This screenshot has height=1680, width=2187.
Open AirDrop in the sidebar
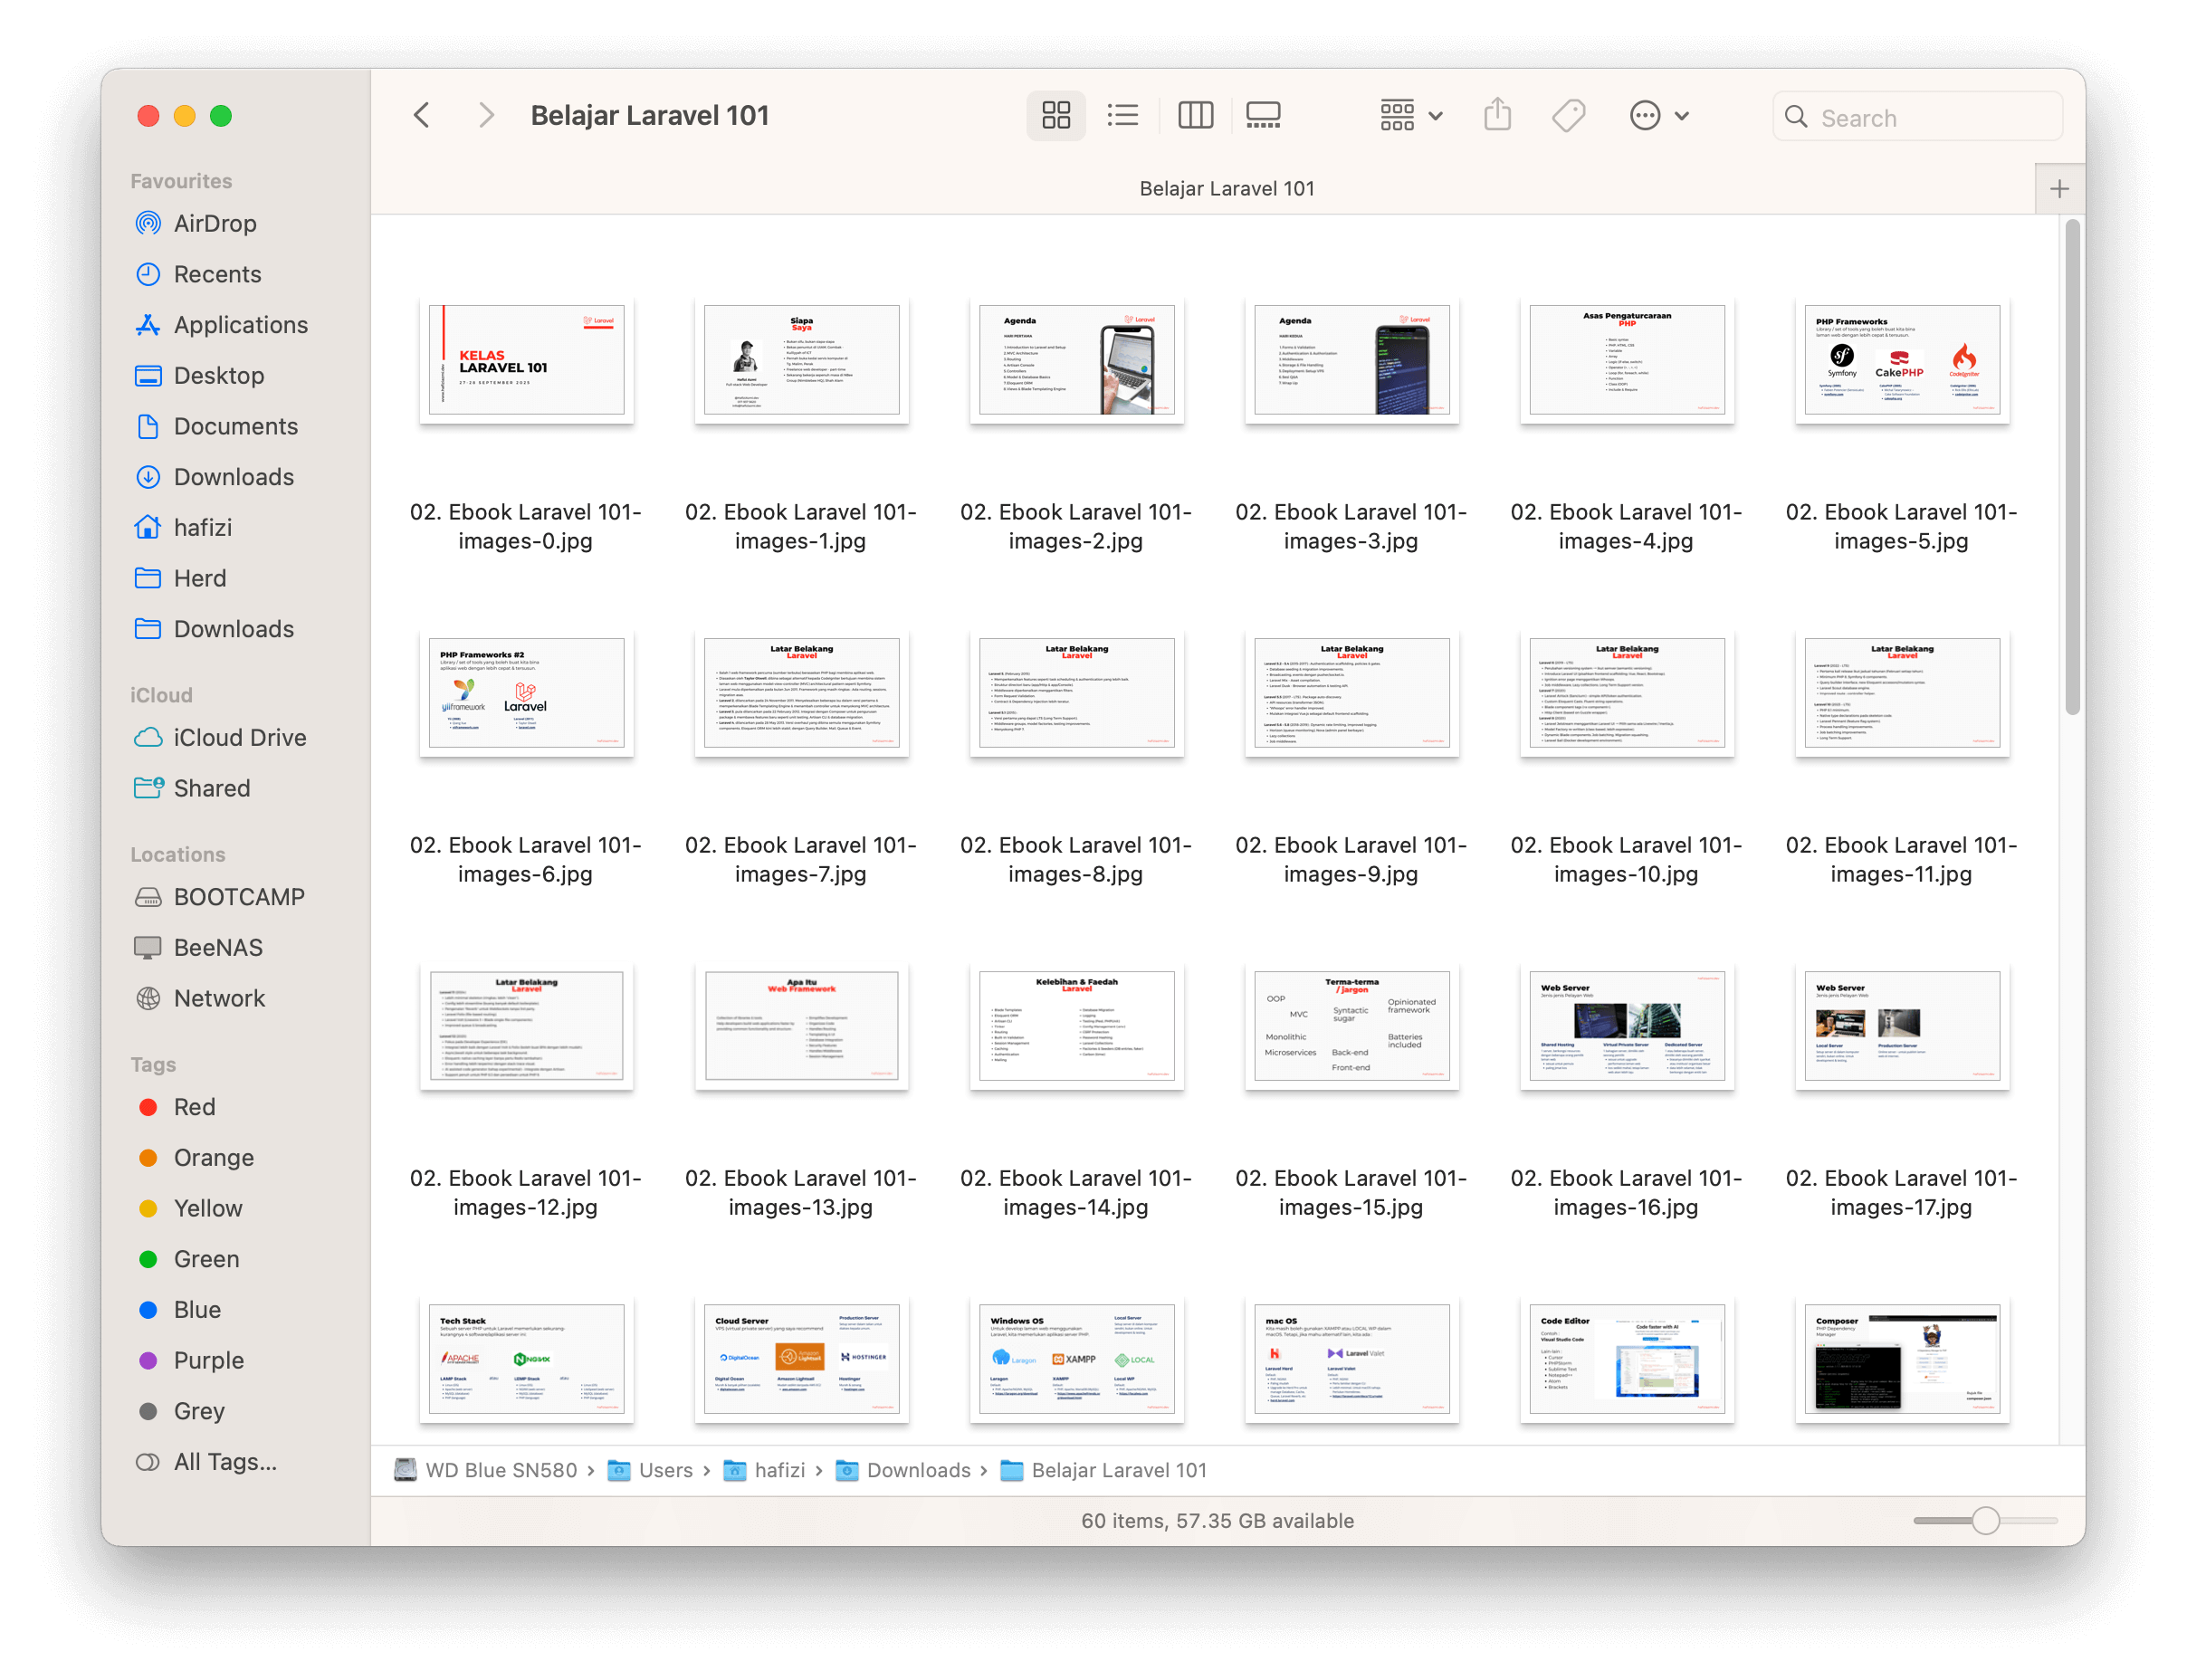[214, 223]
